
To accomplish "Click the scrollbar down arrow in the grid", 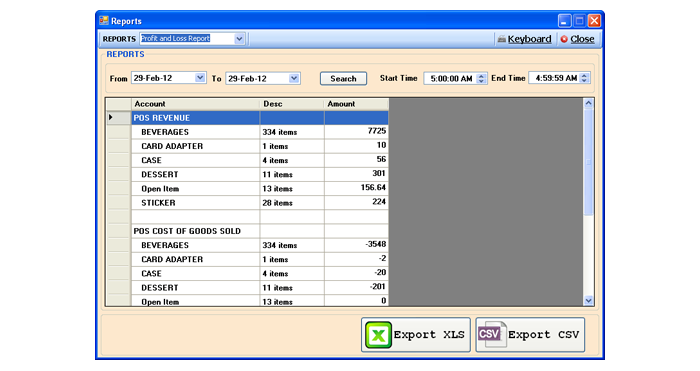I will 588,300.
